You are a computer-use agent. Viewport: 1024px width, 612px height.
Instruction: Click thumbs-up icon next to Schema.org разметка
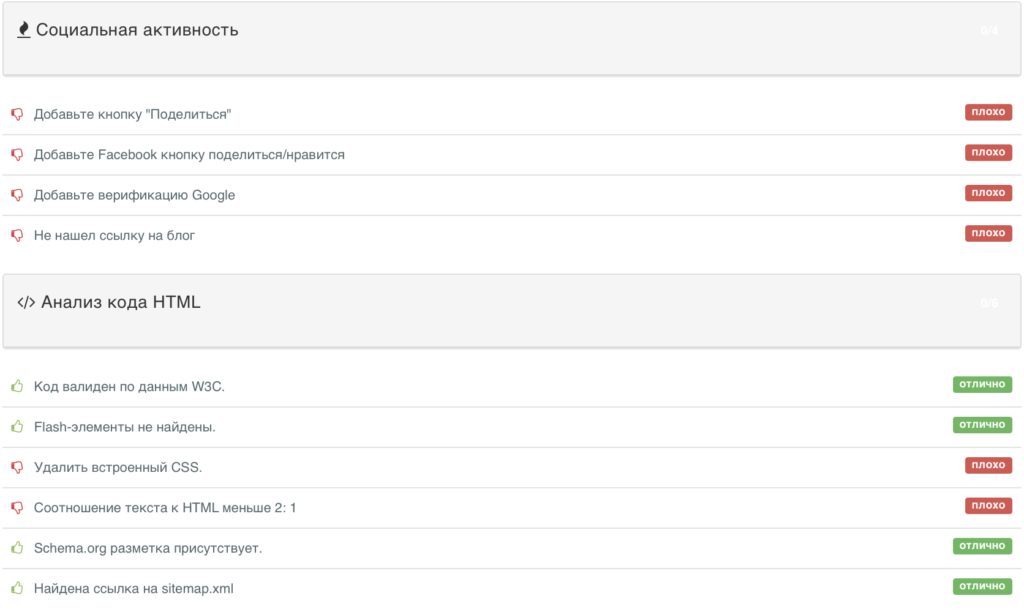click(x=18, y=547)
